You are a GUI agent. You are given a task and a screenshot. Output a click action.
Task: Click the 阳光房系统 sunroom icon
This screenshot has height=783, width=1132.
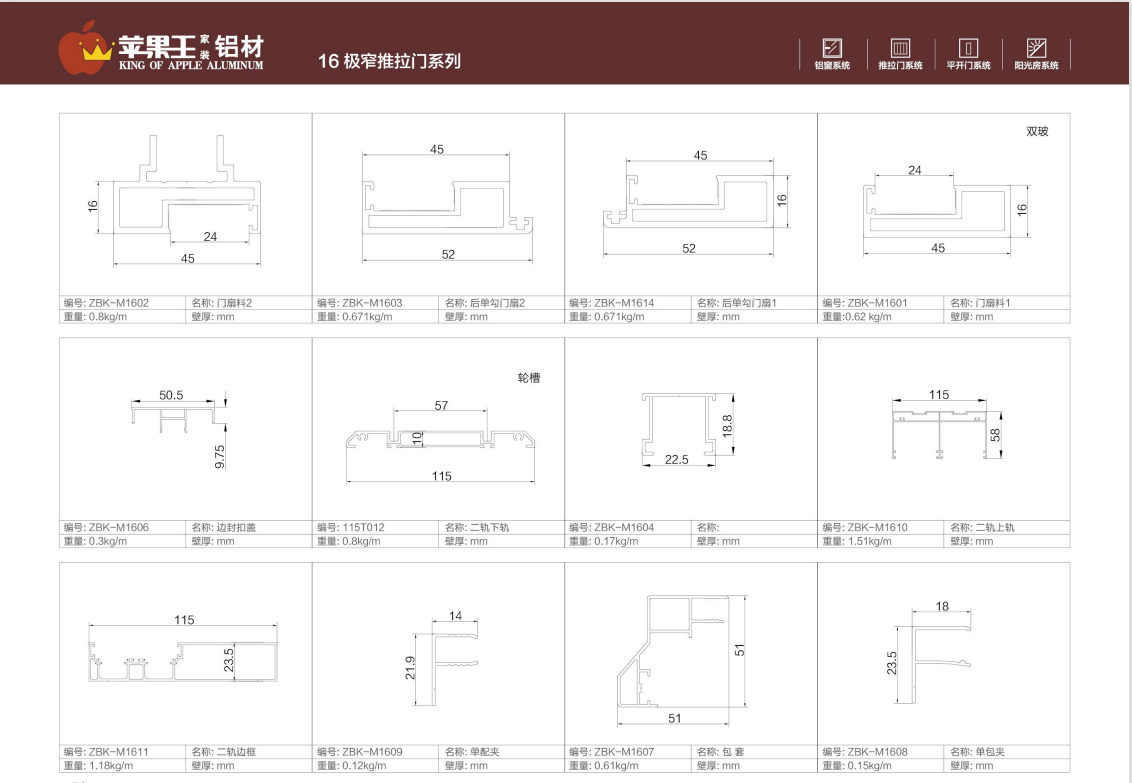pyautogui.click(x=1036, y=48)
